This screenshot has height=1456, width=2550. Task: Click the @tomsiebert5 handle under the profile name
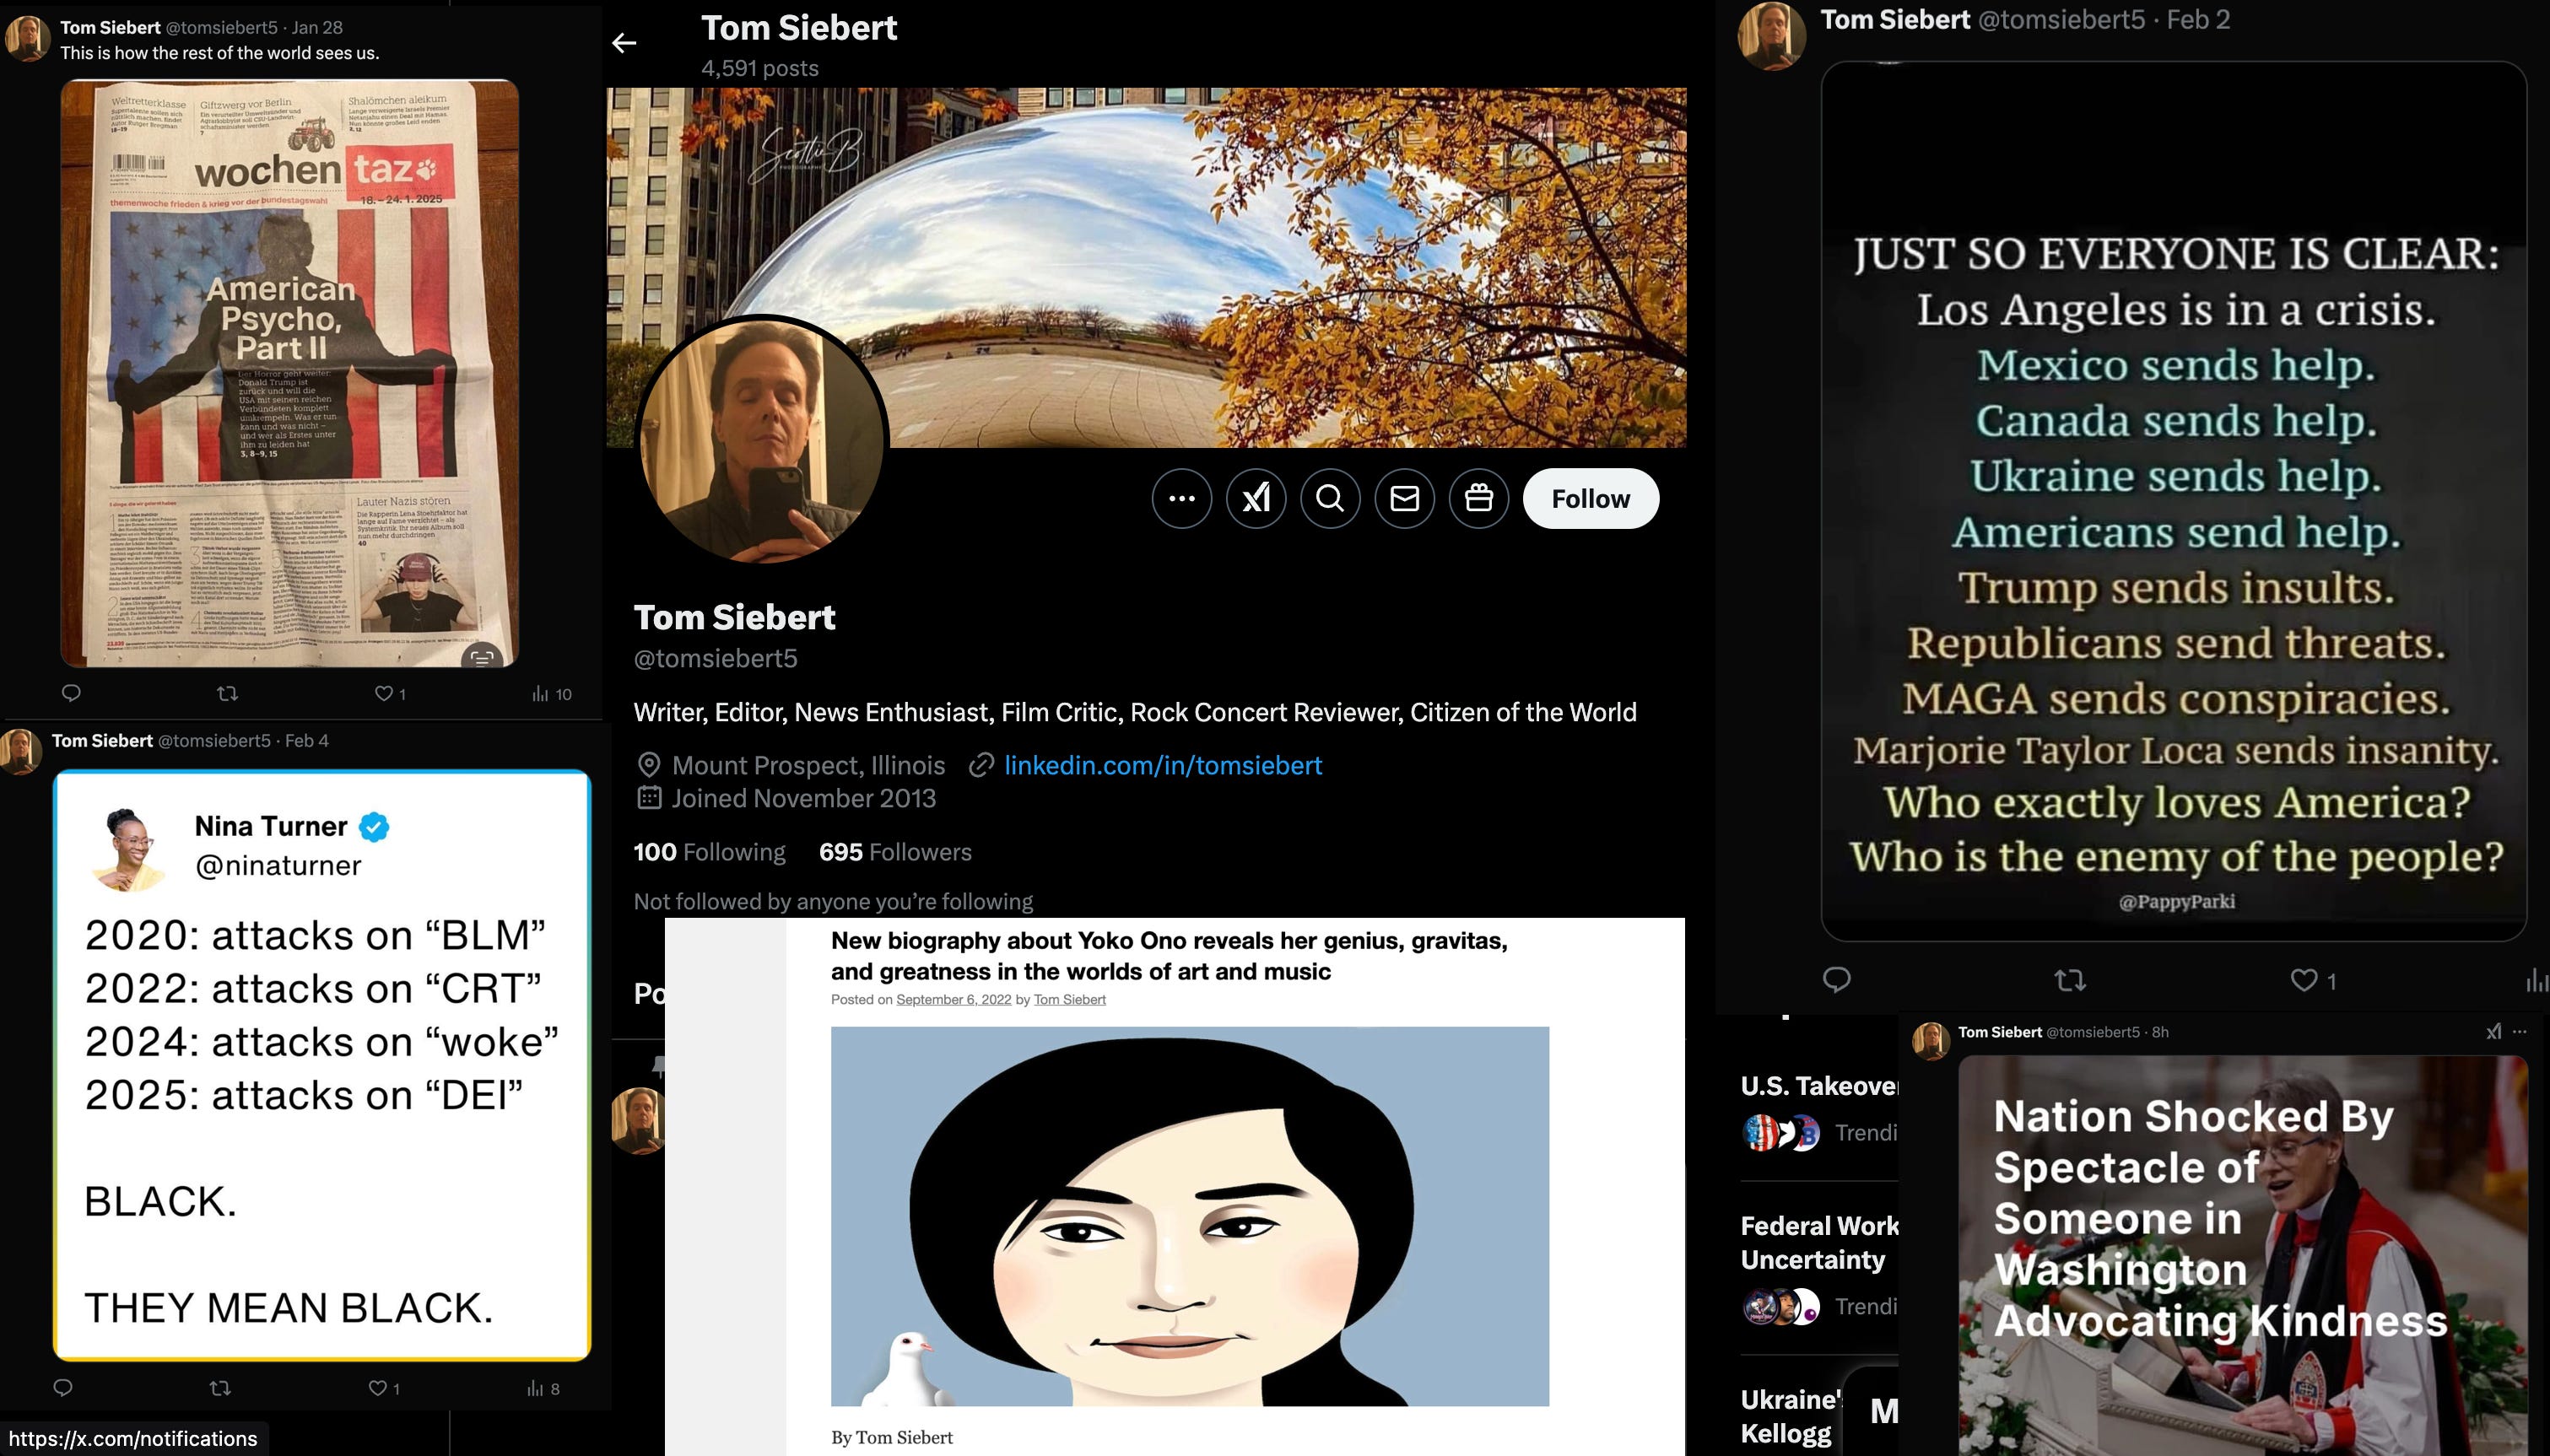click(x=716, y=658)
